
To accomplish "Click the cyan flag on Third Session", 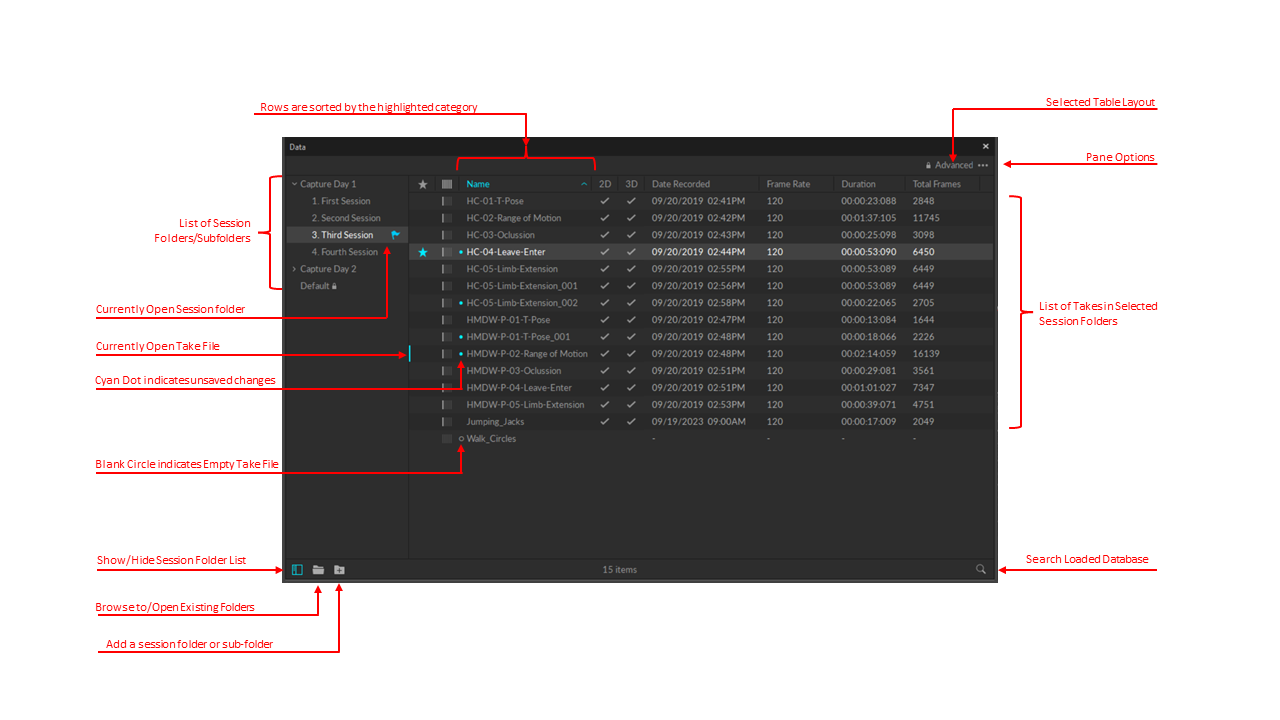I will point(396,235).
